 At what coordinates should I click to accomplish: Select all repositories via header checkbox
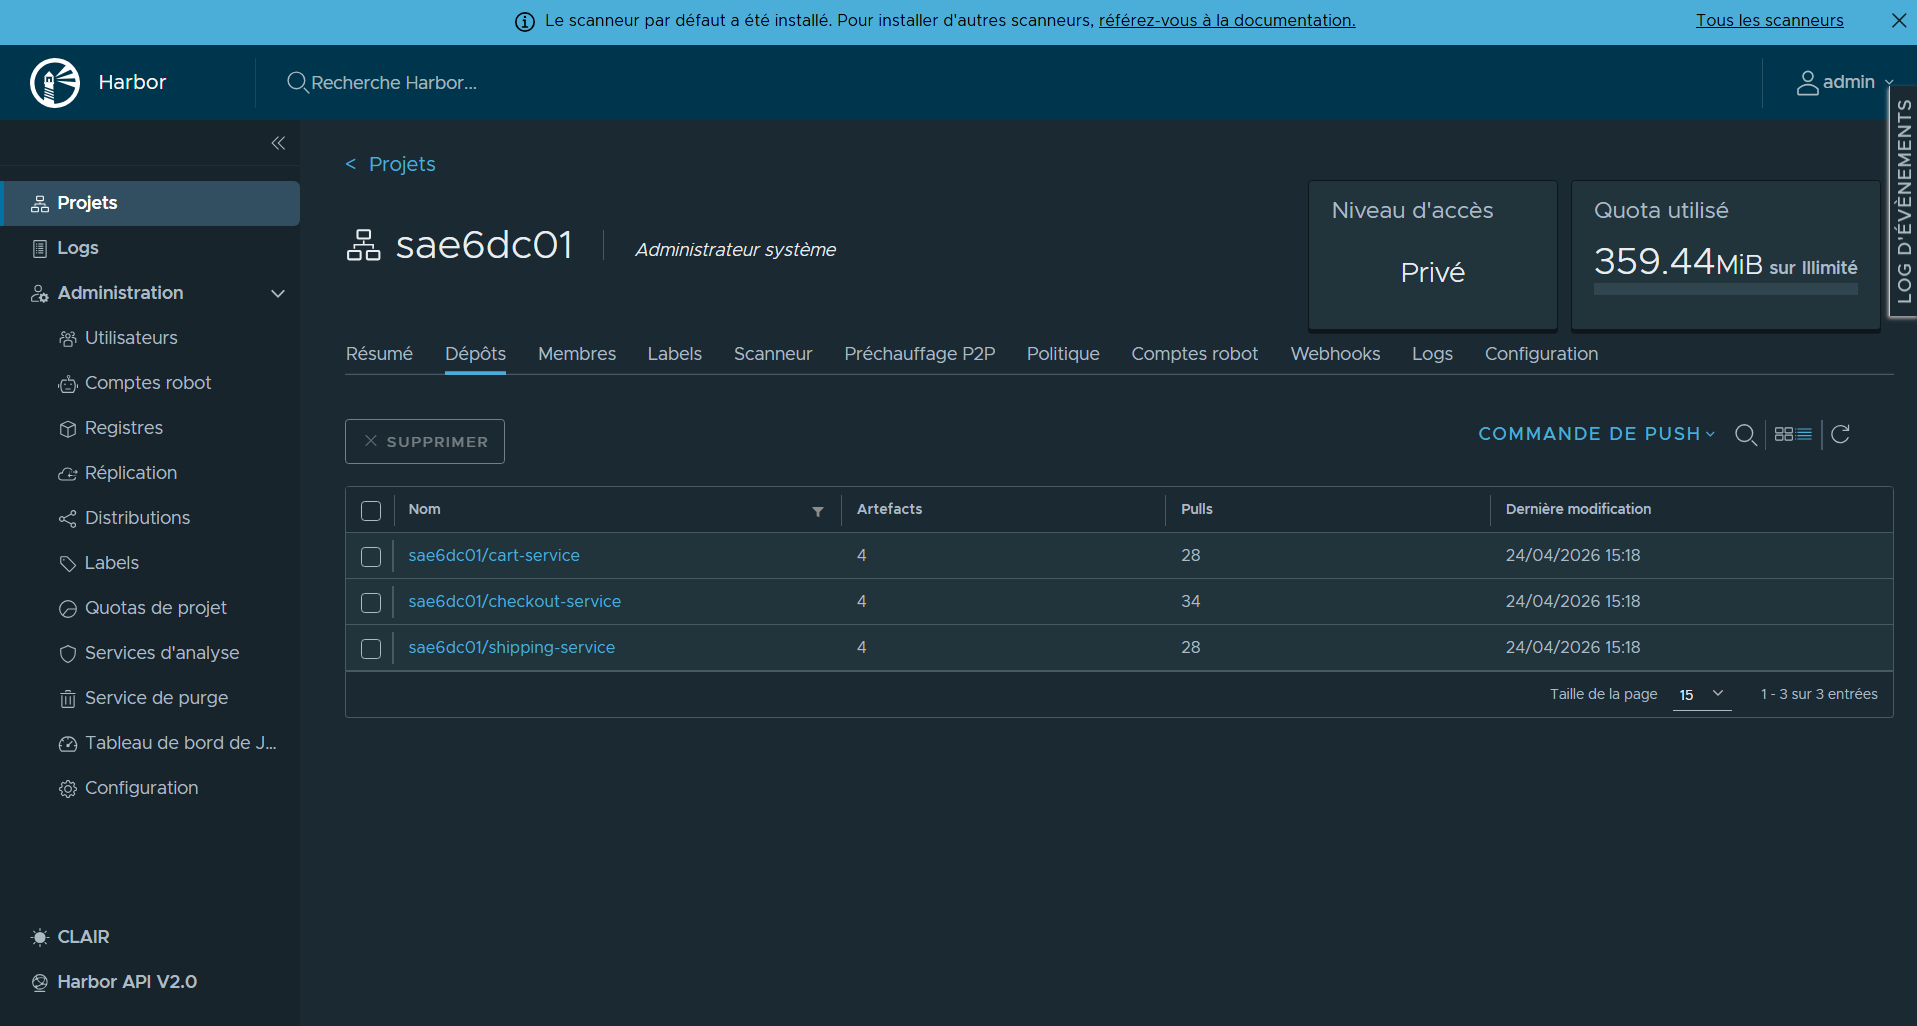click(x=371, y=511)
